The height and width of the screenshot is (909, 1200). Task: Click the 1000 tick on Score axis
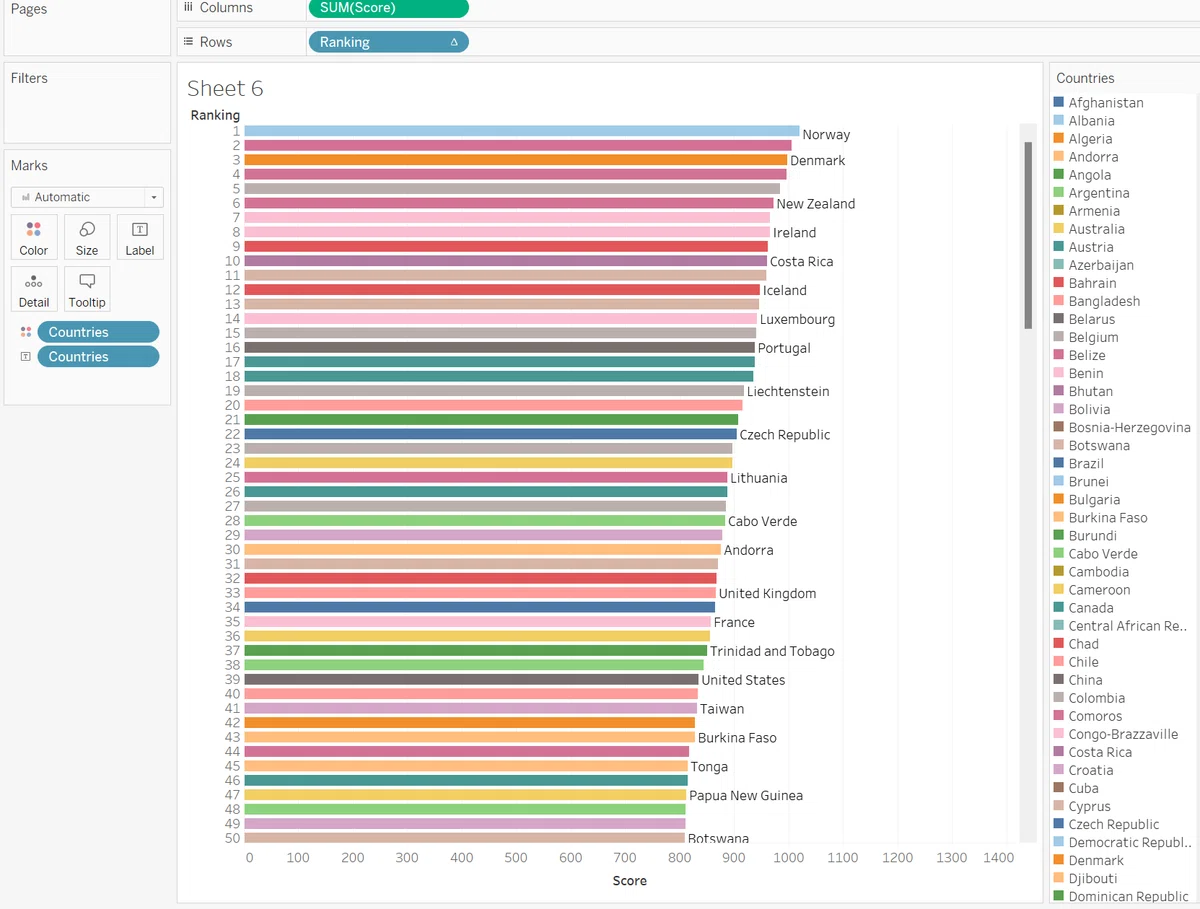(790, 858)
